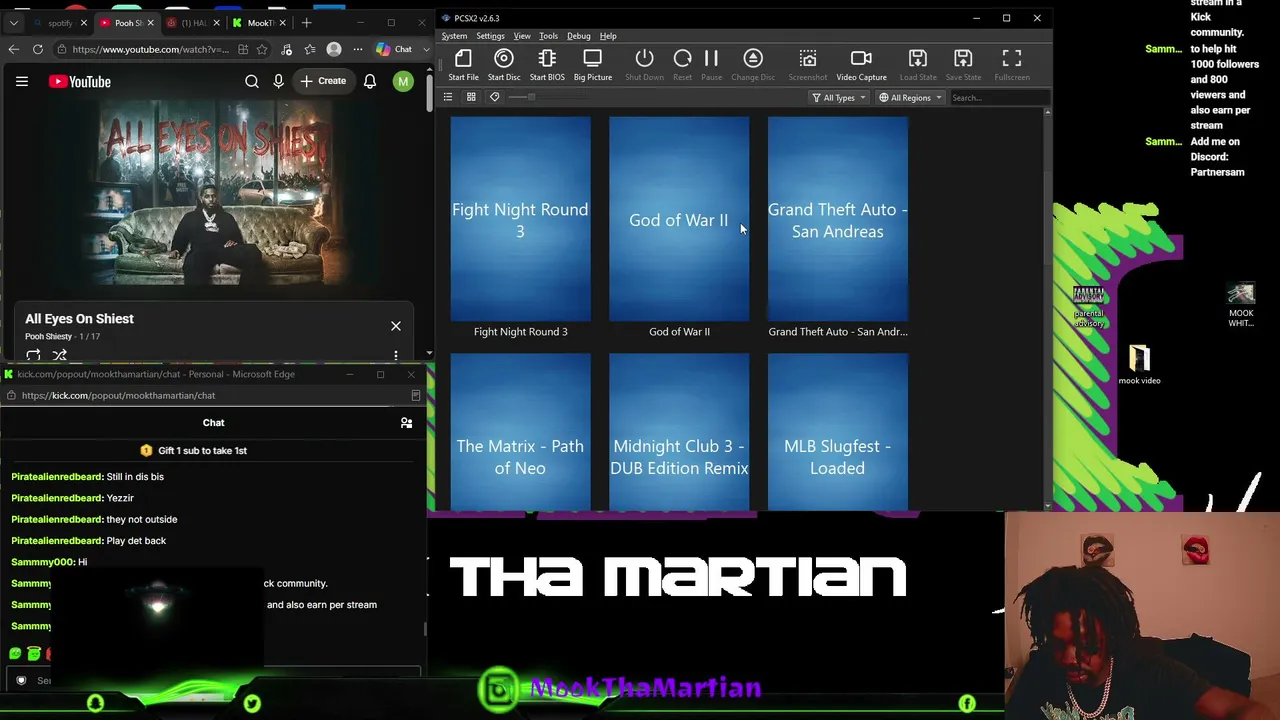1280x720 pixels.
Task: Open Big Picture mode in PCSX2
Action: coord(593,65)
